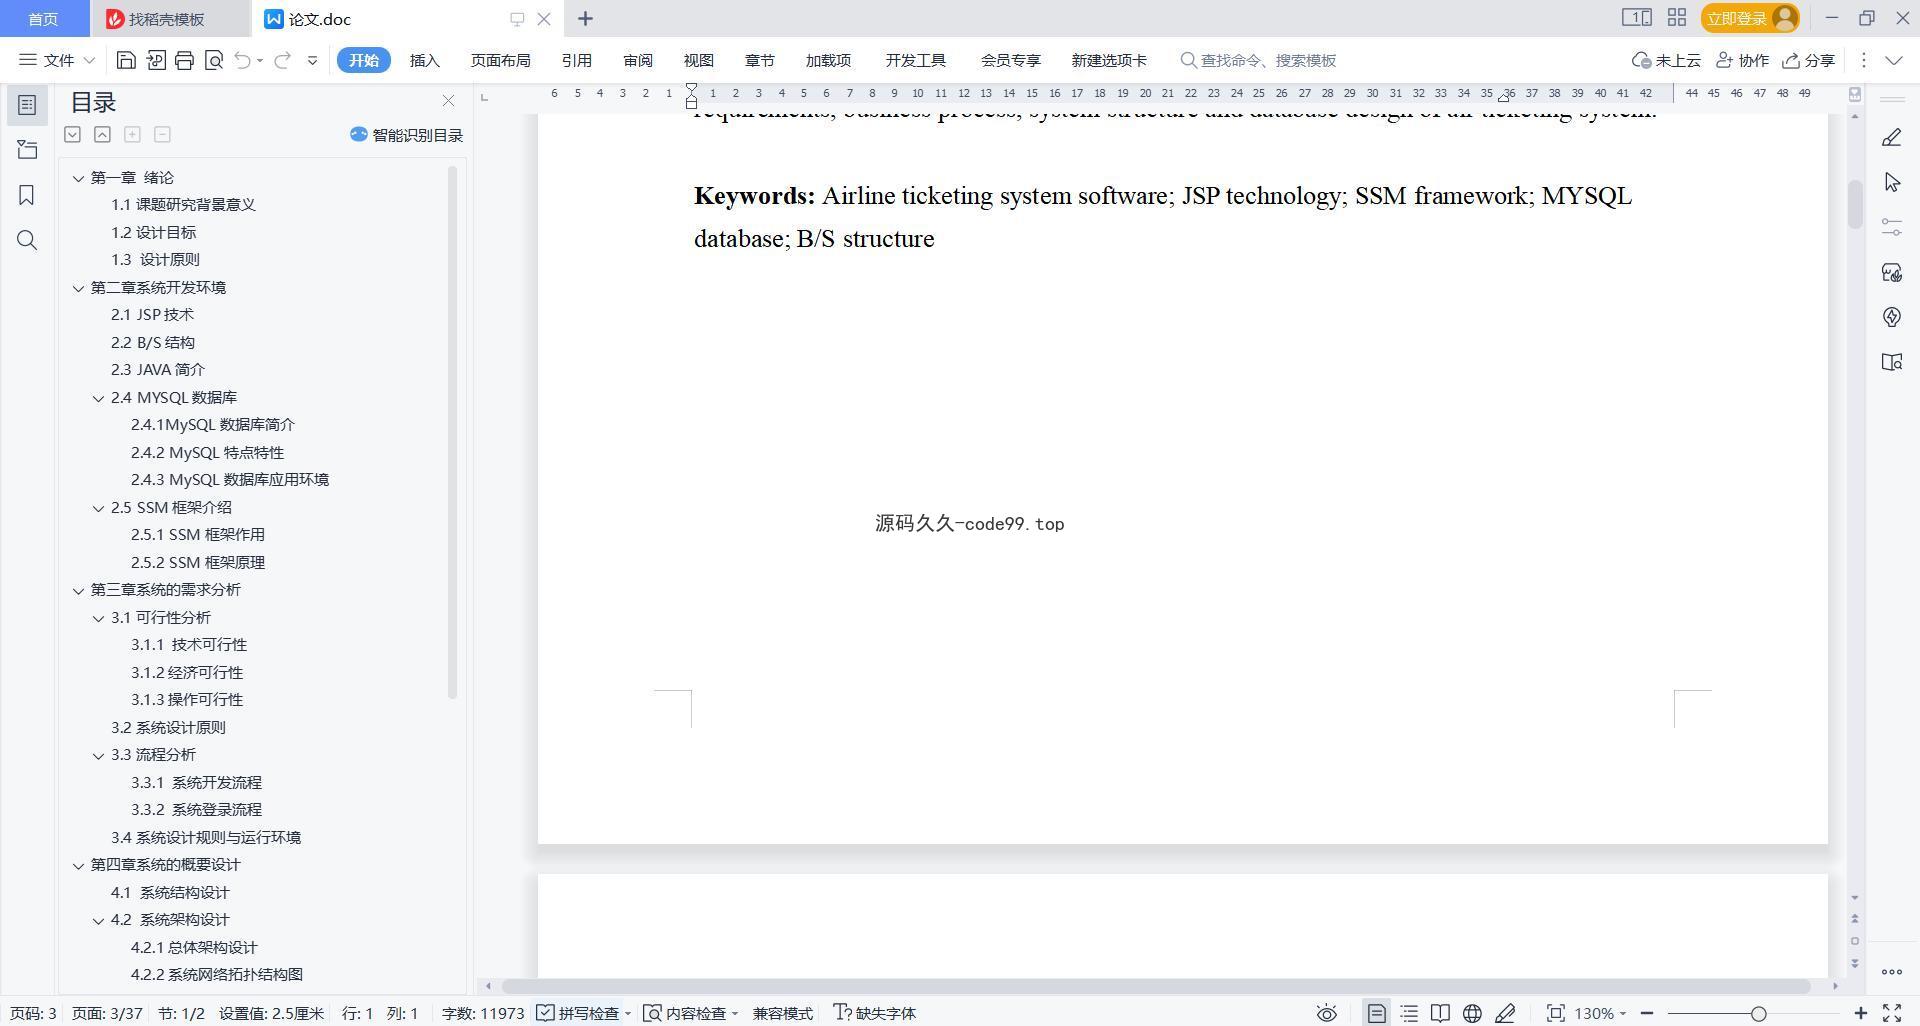Click the horizontal scrollbar at bottom of document
Image resolution: width=1920 pixels, height=1026 pixels.
1156,986
